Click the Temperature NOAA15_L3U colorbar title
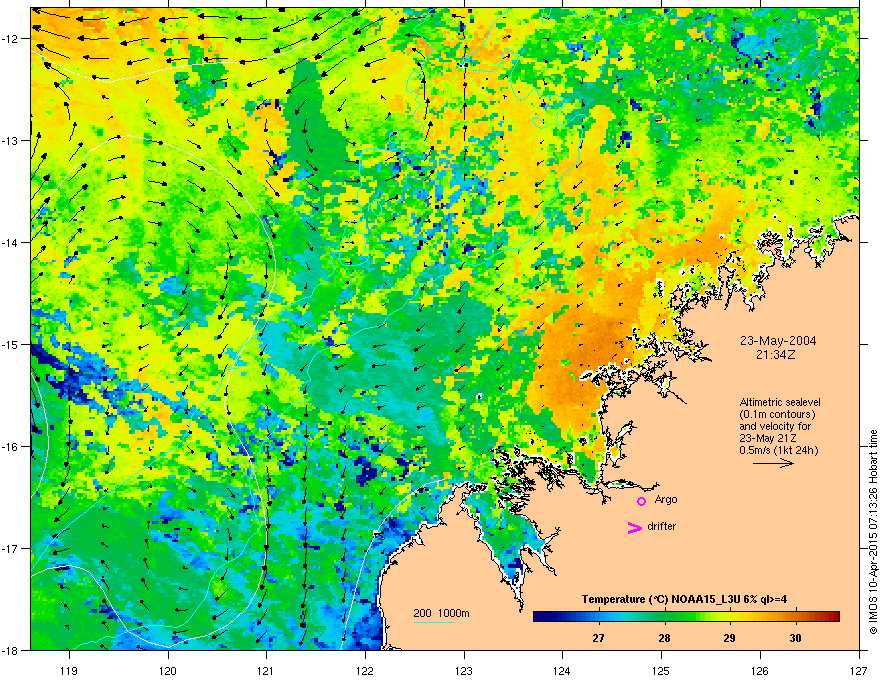Screen dimensions: 880x680 point(684,599)
